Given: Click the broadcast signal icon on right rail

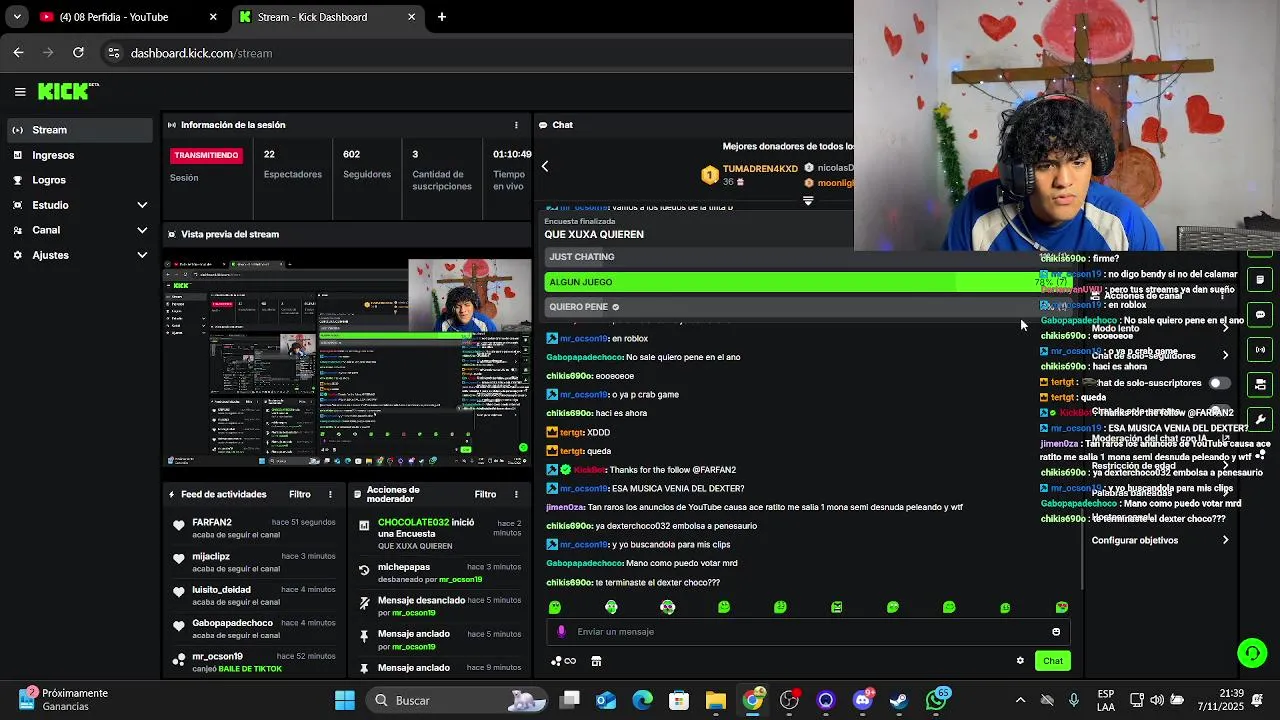Looking at the screenshot, I should (x=1260, y=350).
